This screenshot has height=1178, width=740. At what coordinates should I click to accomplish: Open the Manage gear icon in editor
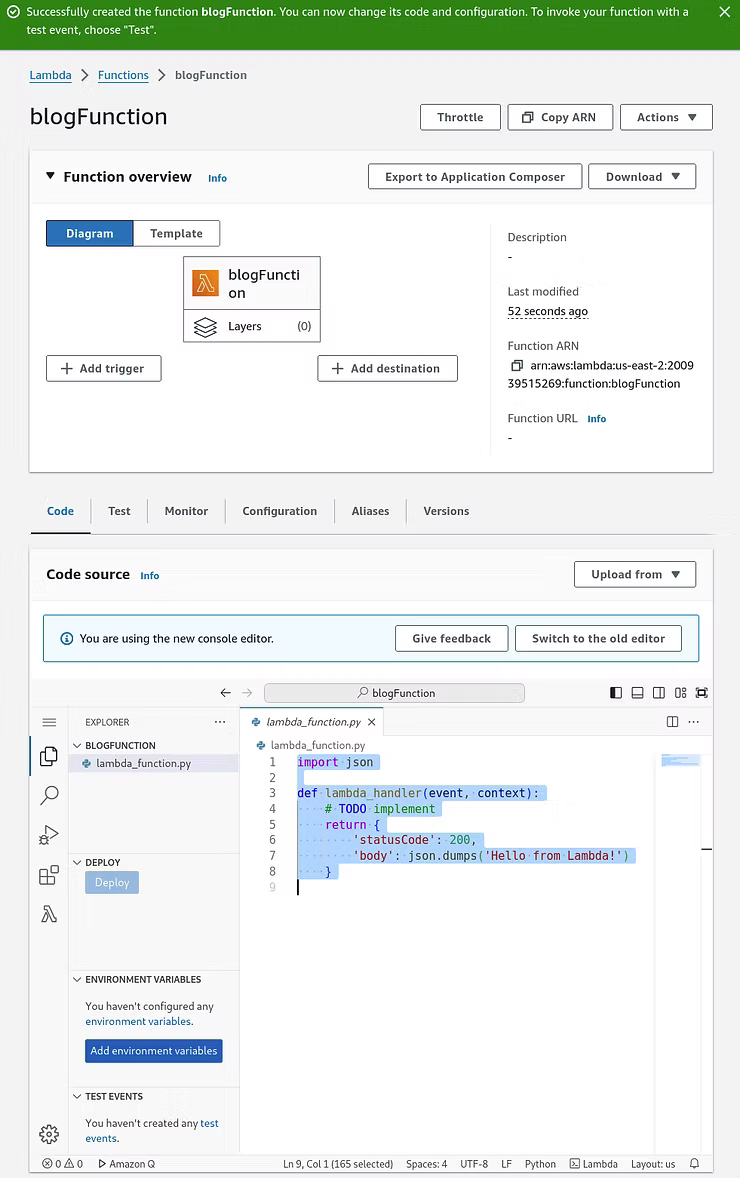[49, 1134]
